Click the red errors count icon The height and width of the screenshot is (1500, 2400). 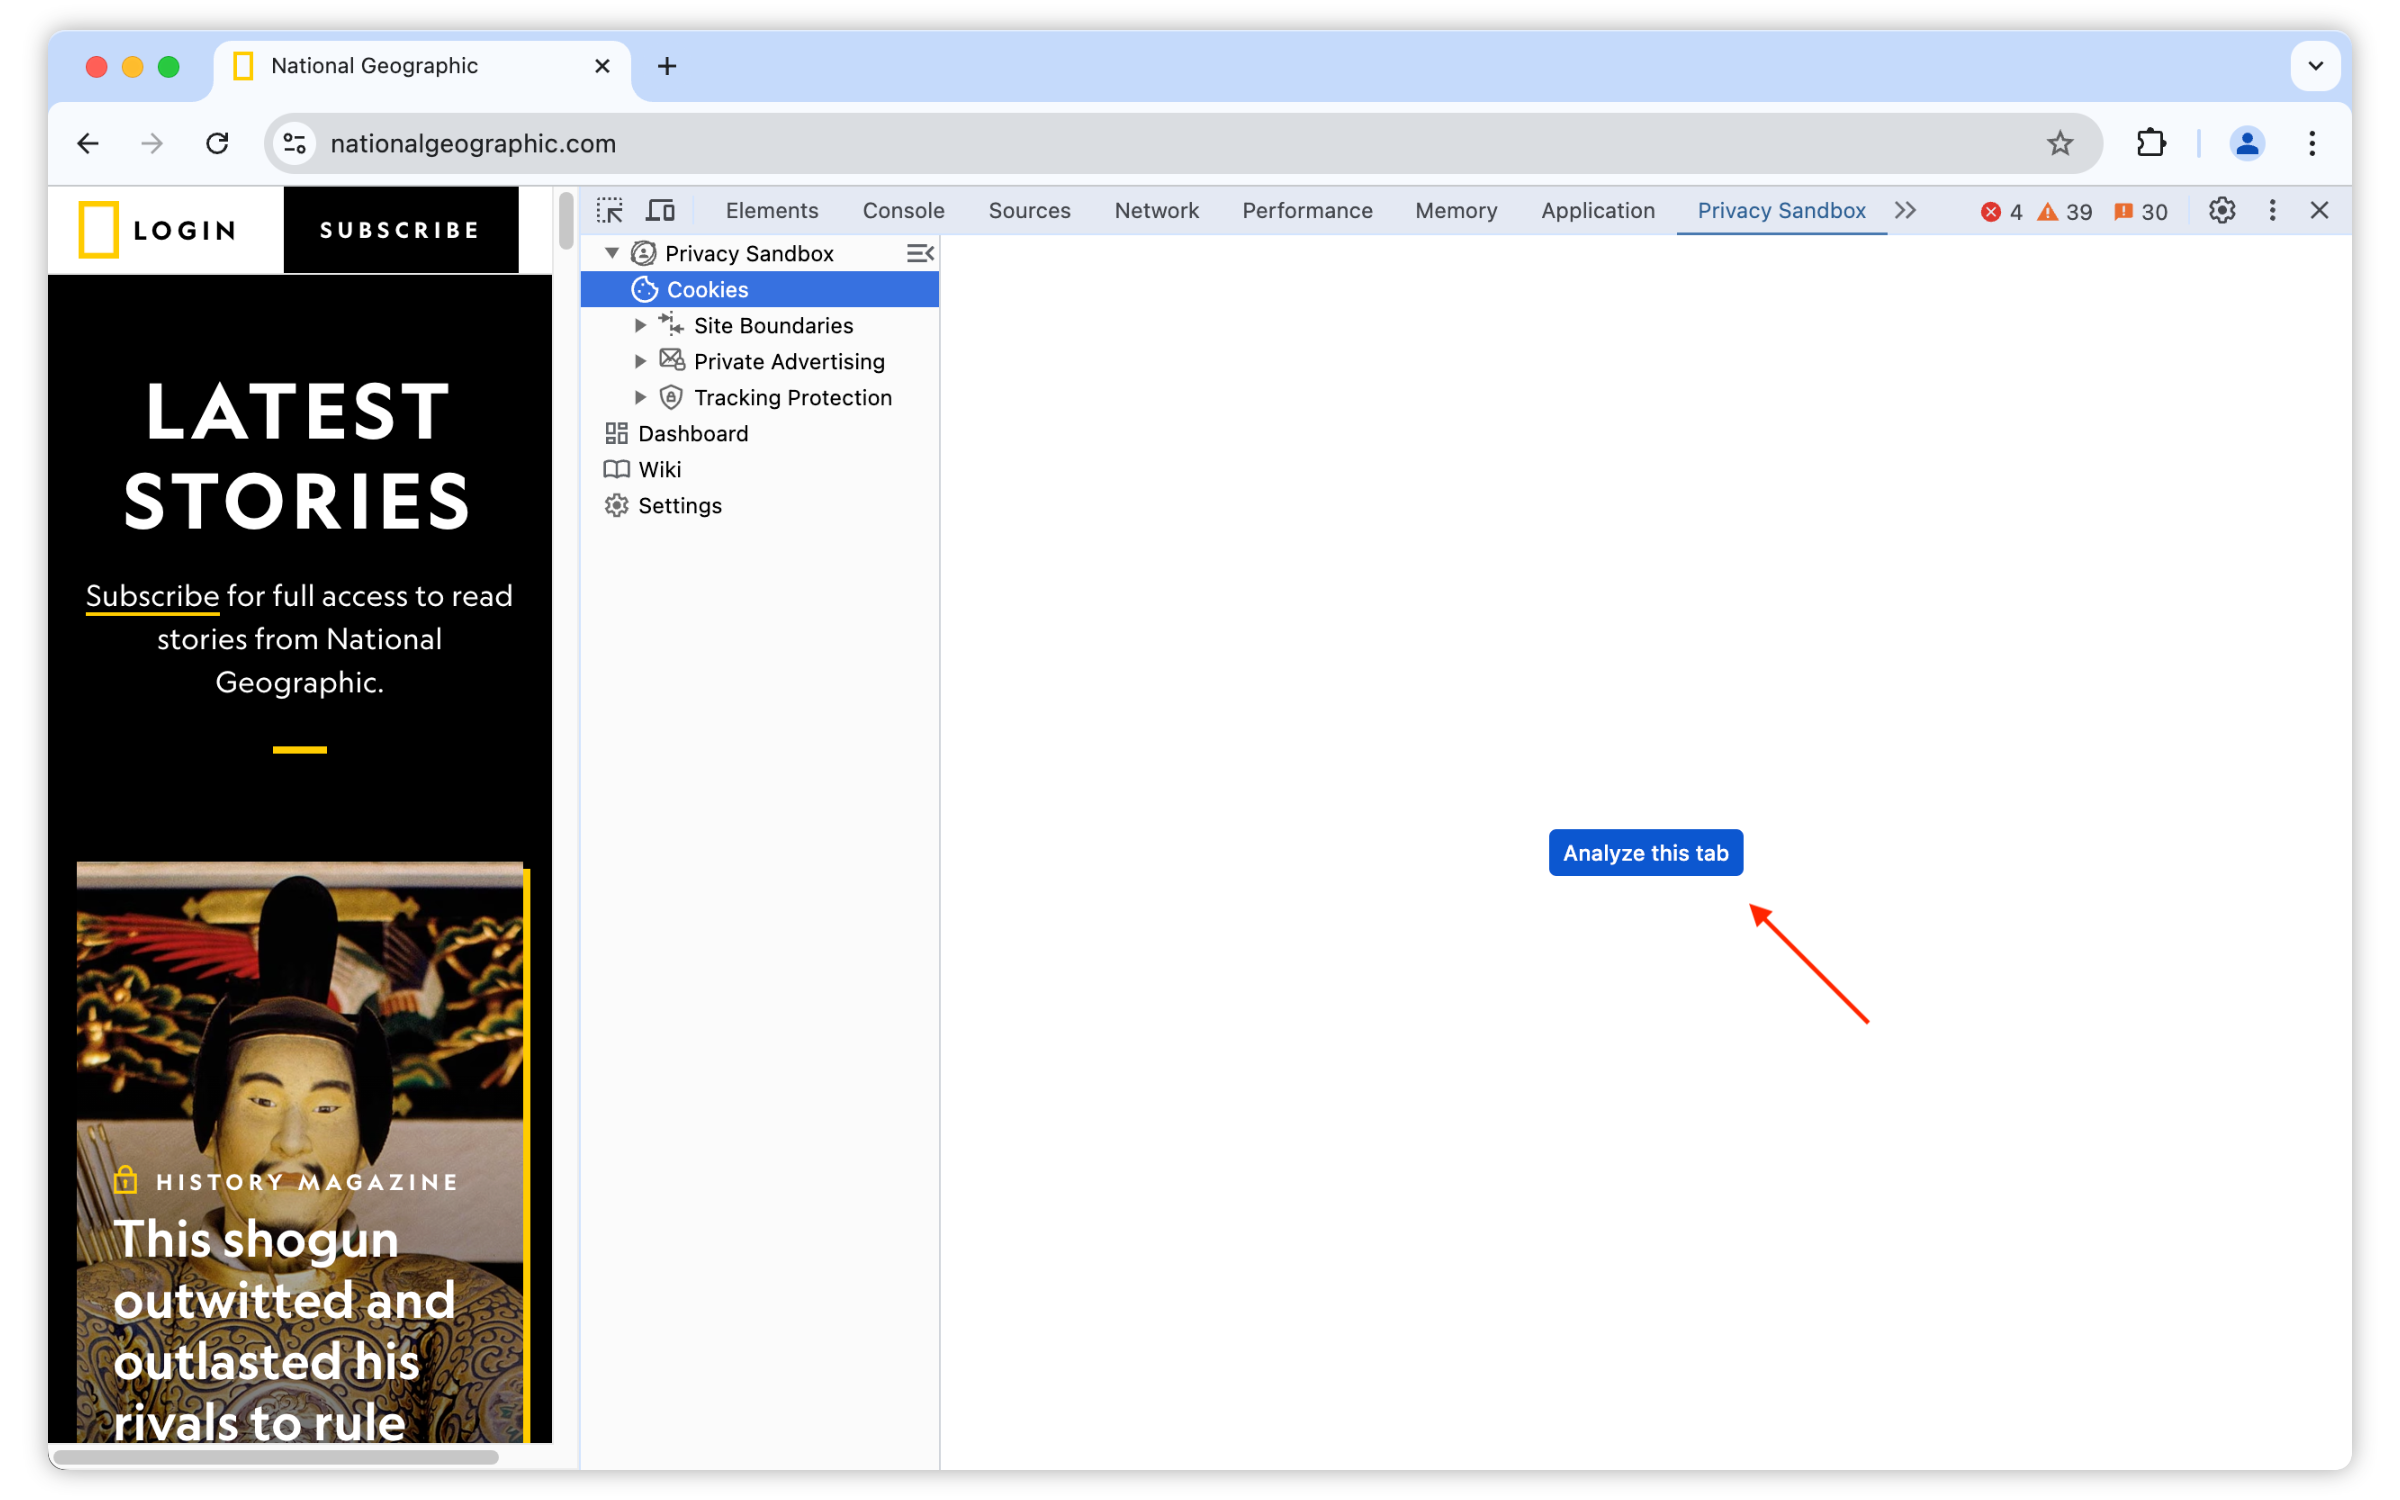1990,212
